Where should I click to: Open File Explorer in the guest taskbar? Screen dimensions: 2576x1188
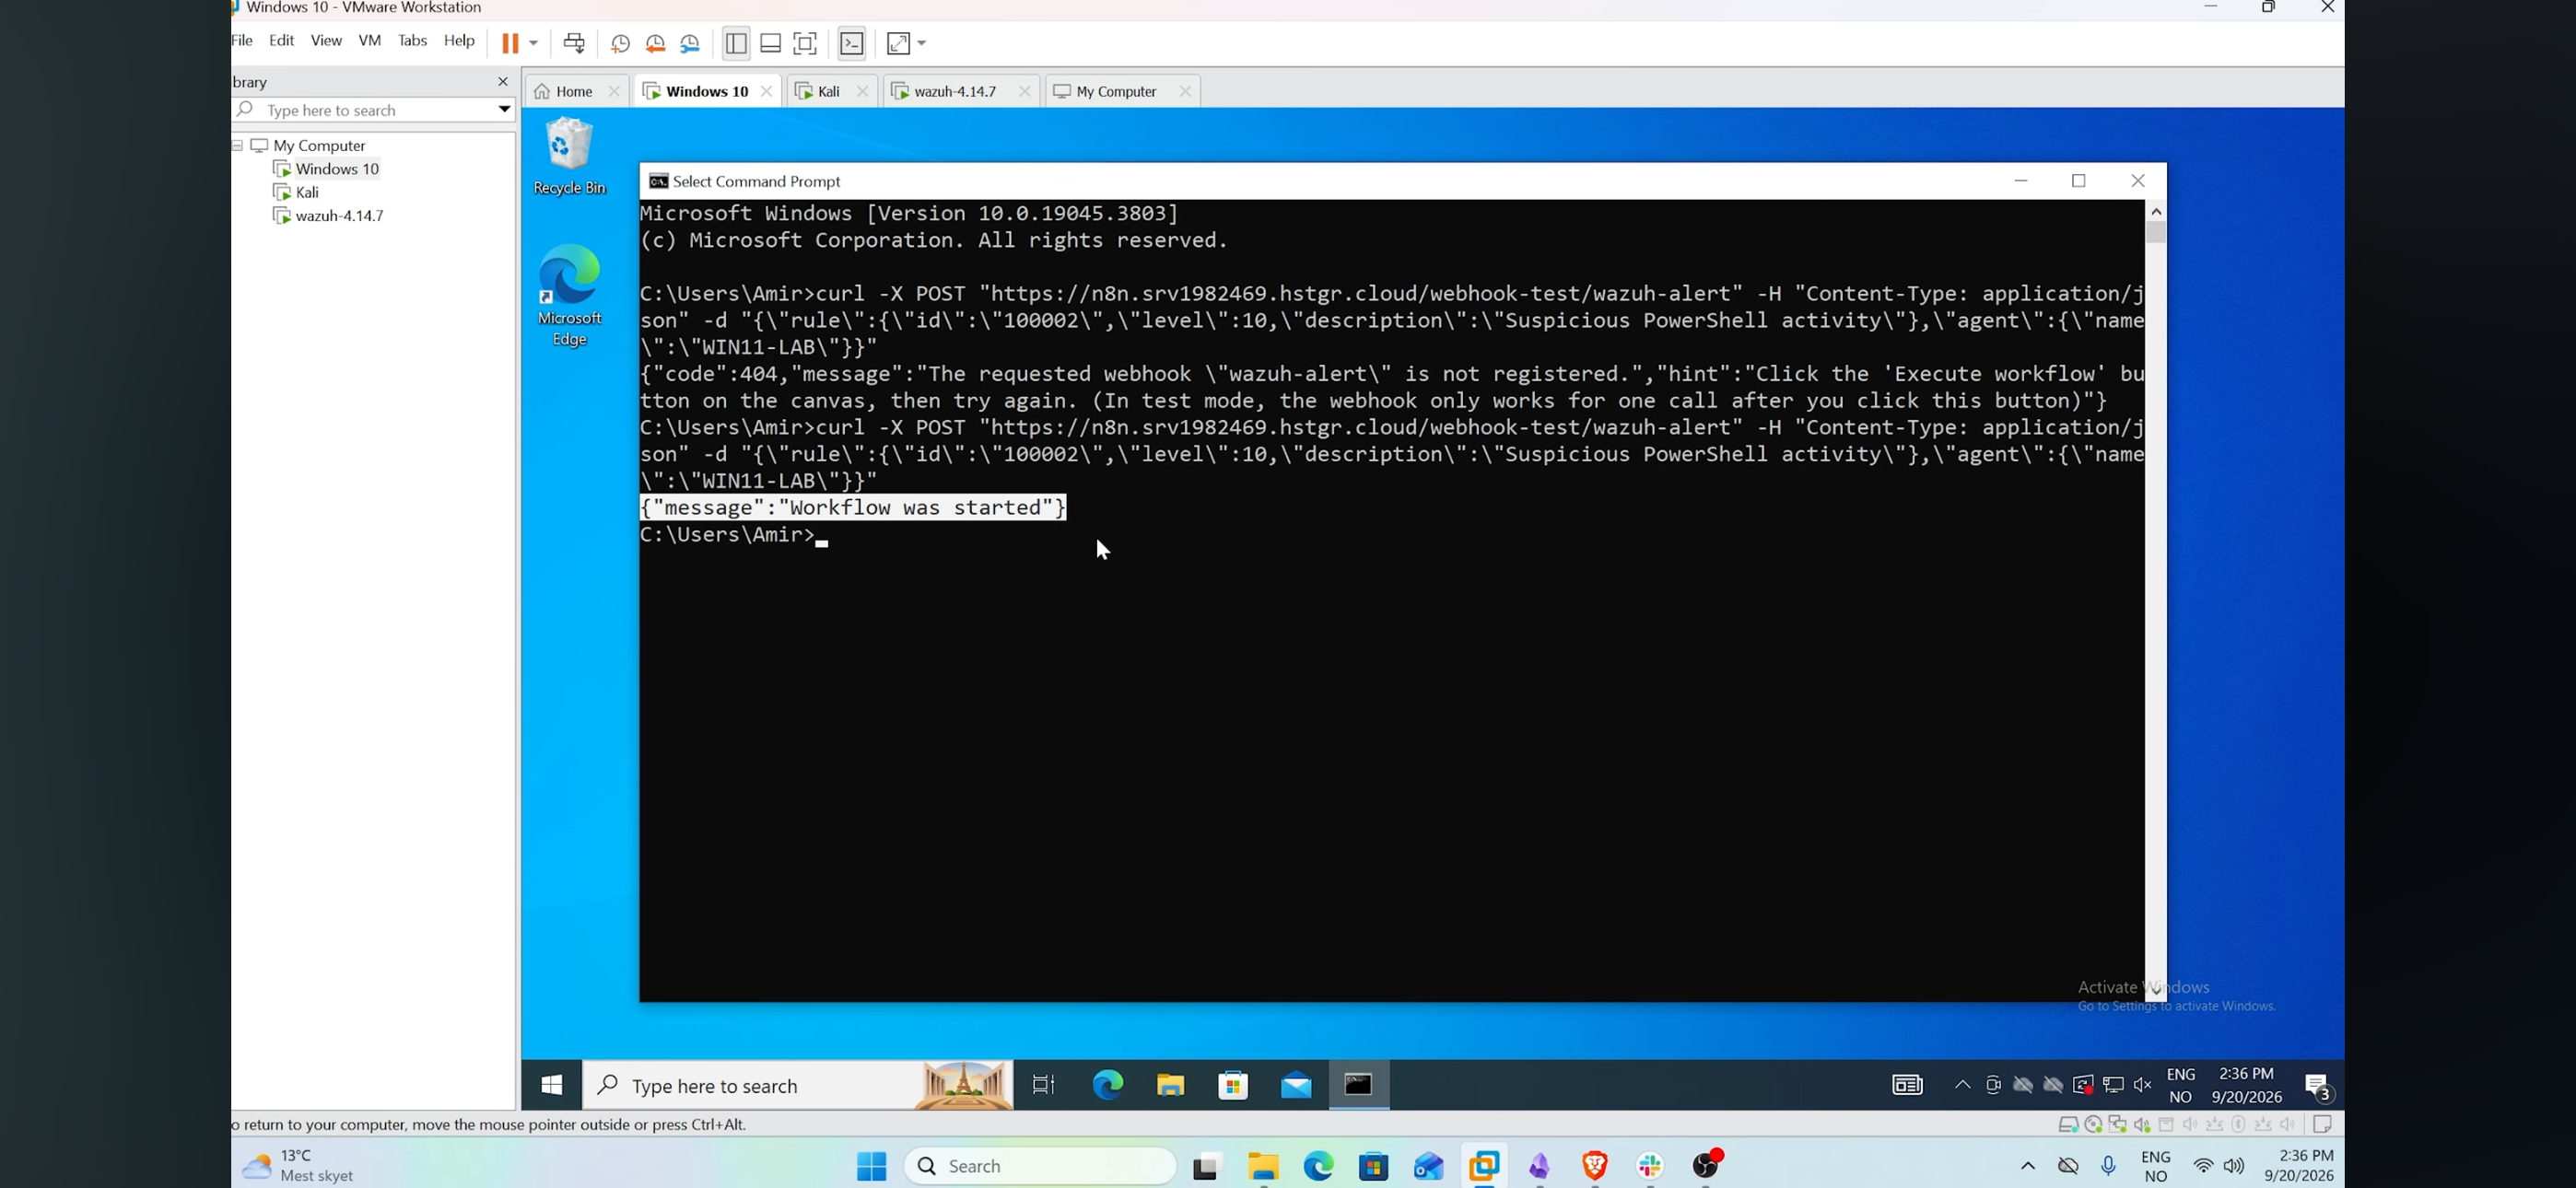pos(1171,1085)
